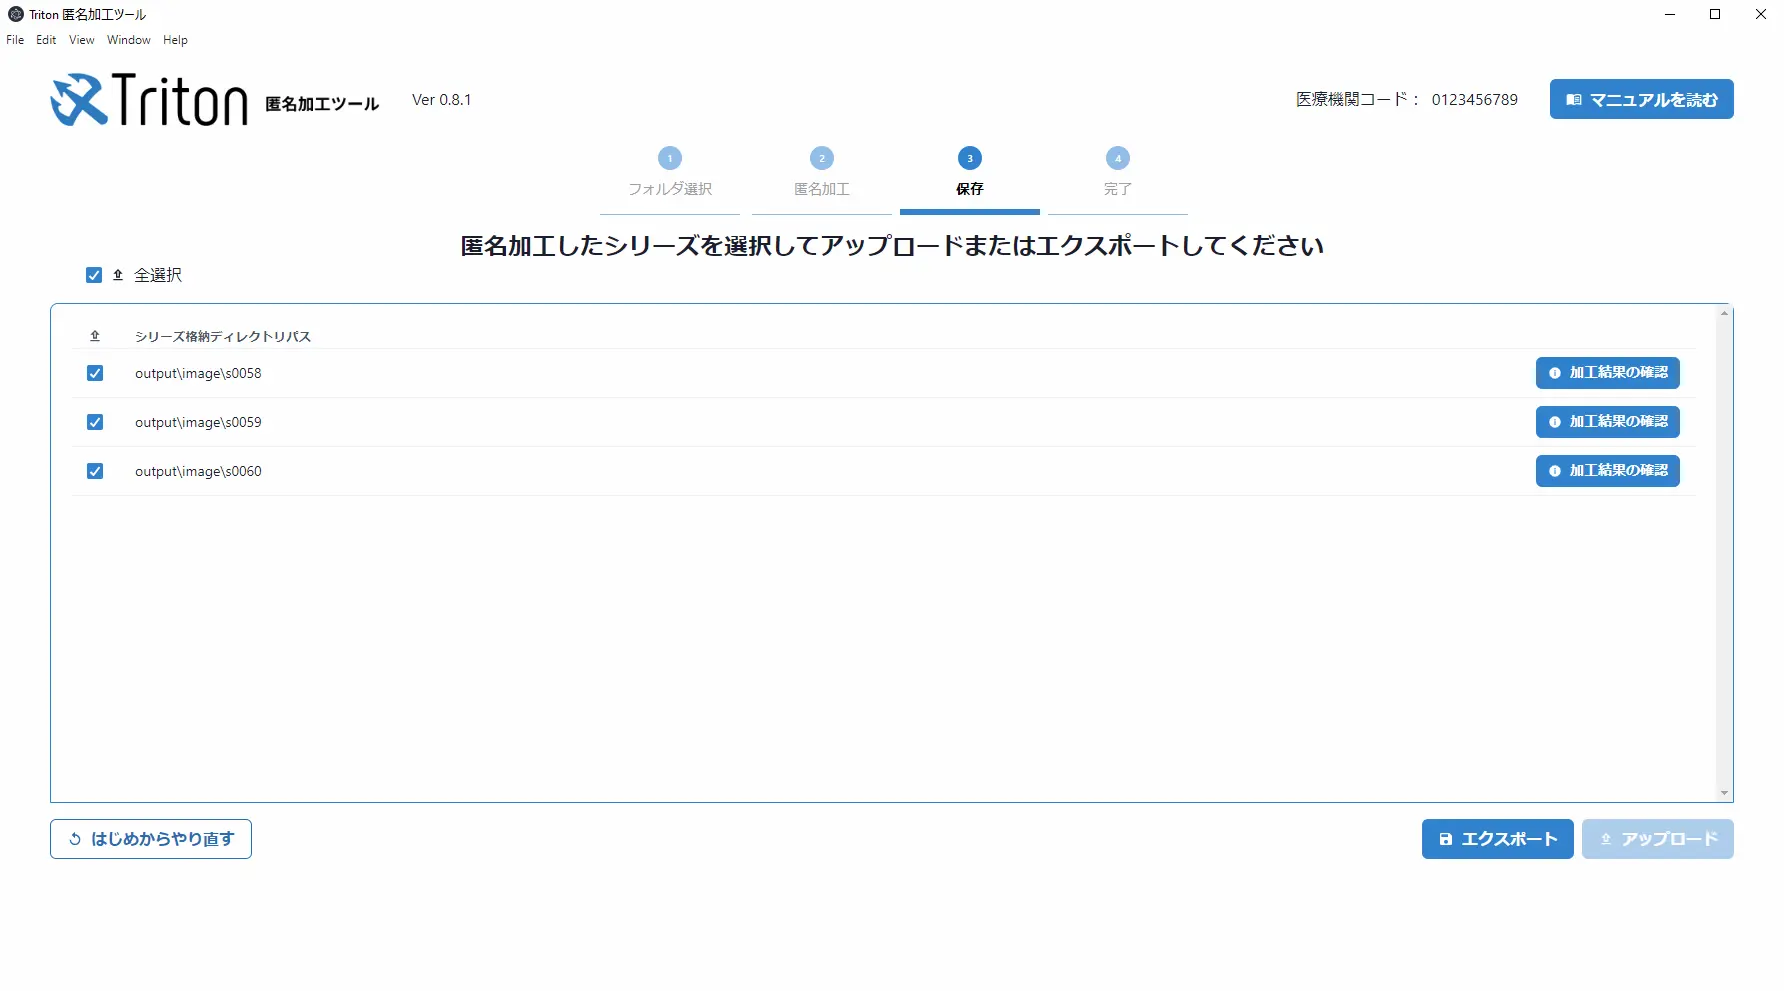The image size is (1784, 991).
Task: Open the Window menu
Action: click(x=128, y=40)
